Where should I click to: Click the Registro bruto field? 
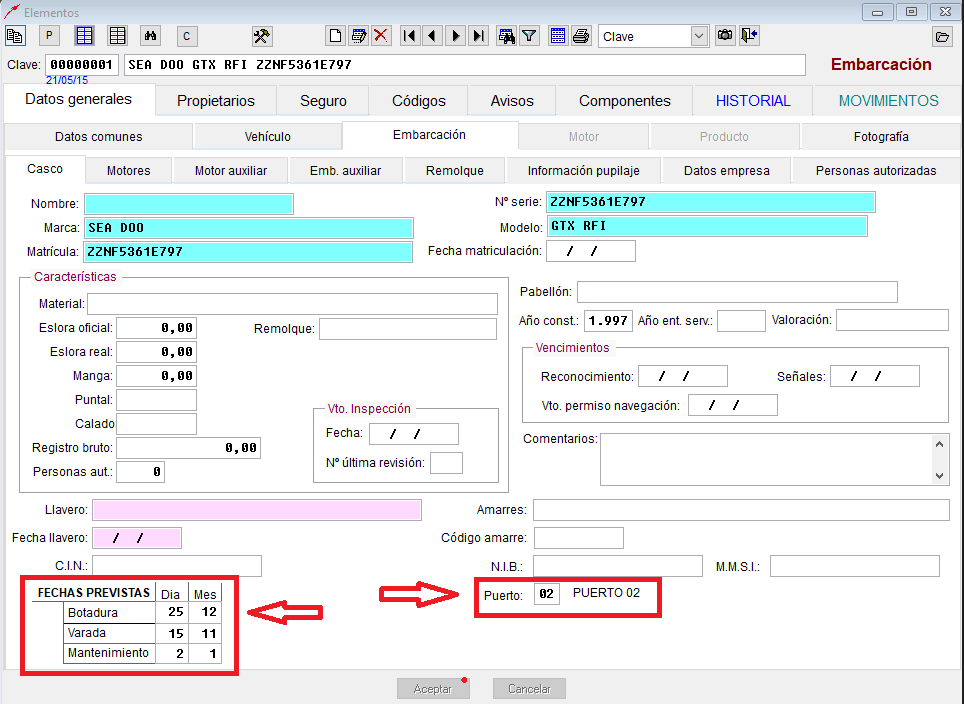pyautogui.click(x=189, y=448)
